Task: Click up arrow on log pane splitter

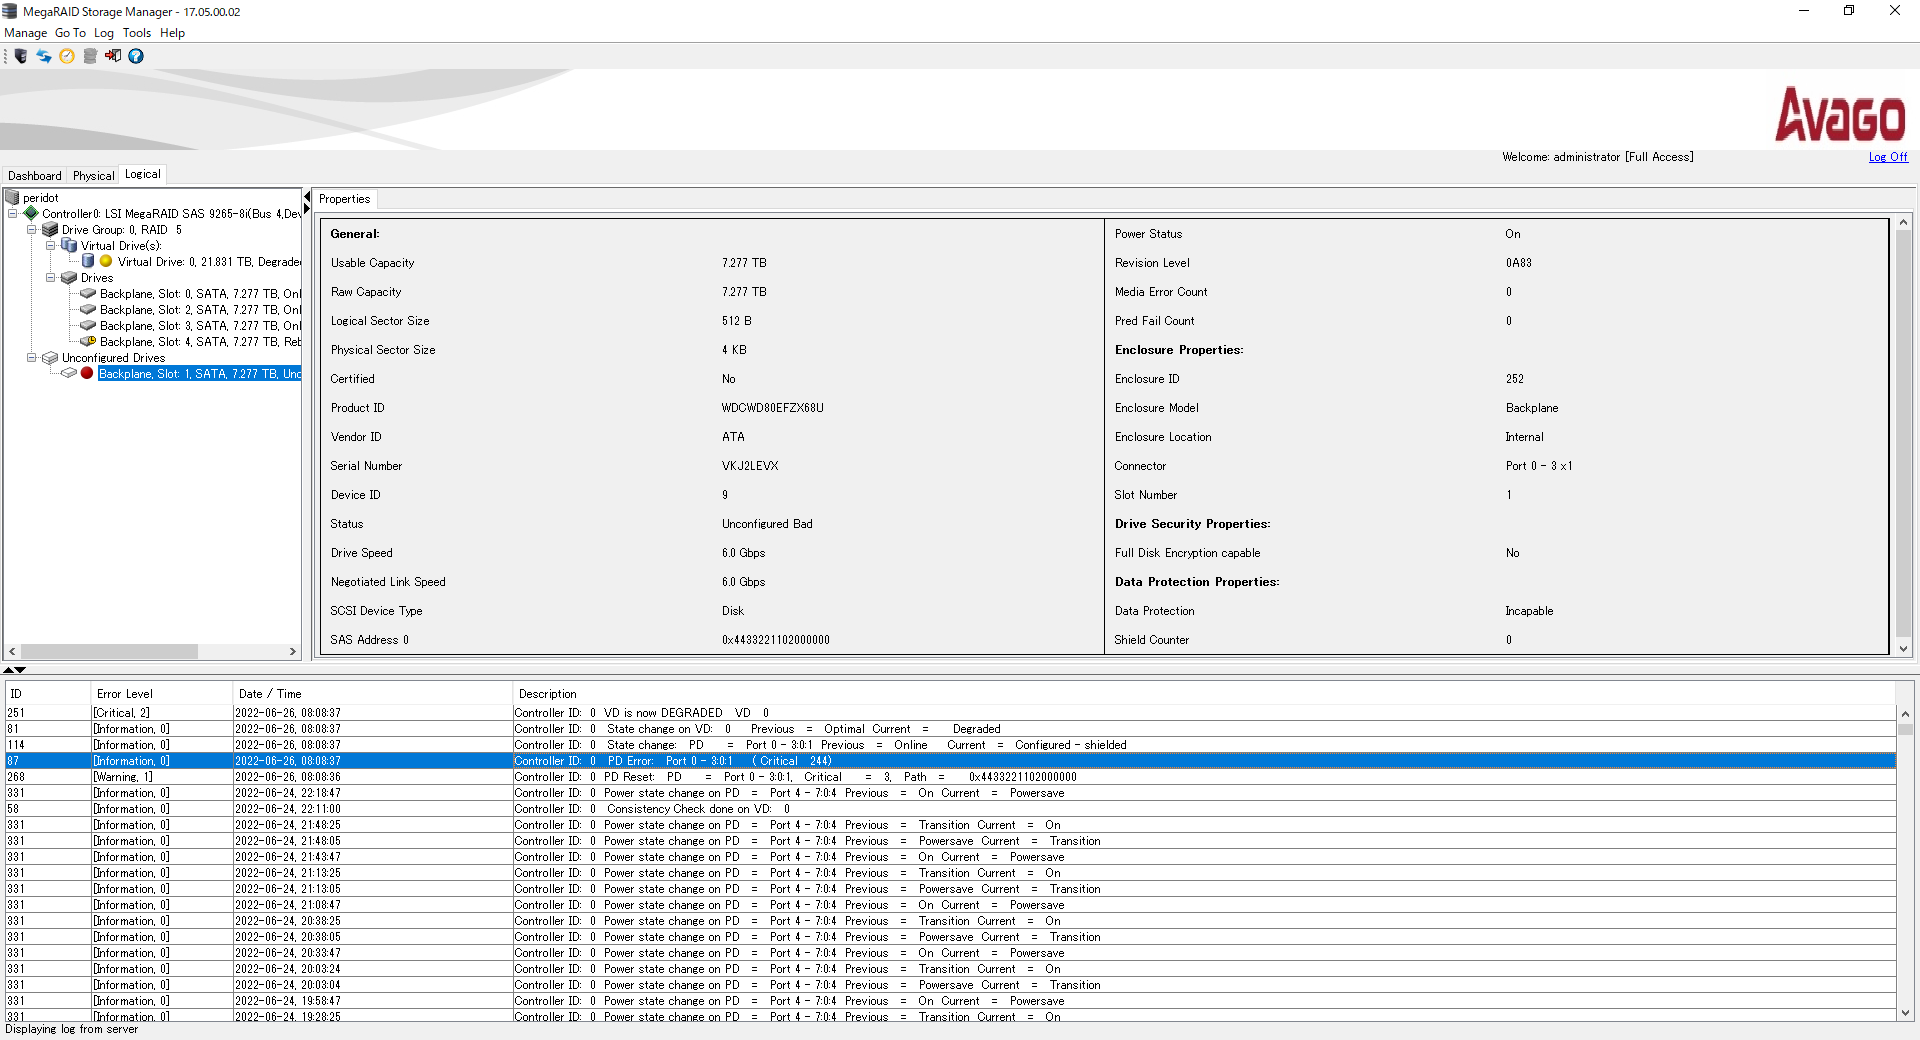Action: click(9, 670)
